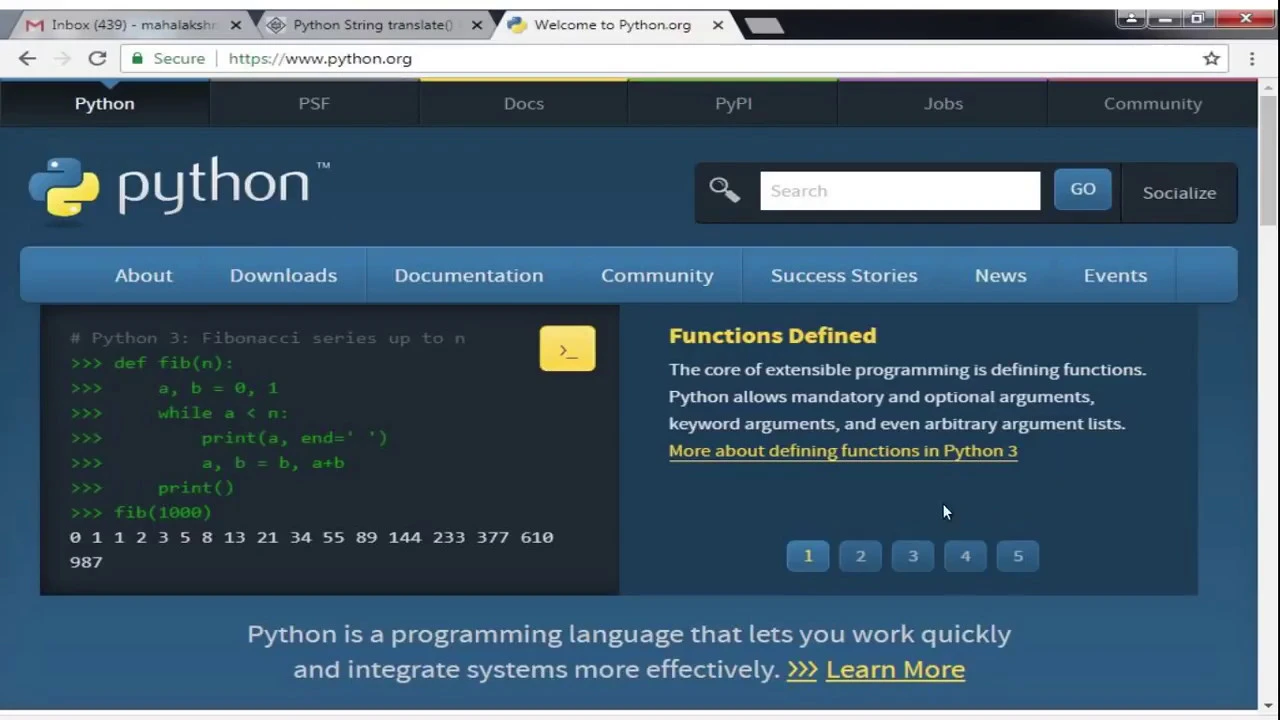Click the '>>>' arrows before Learn More
Image resolution: width=1280 pixels, height=720 pixels.
coord(802,669)
